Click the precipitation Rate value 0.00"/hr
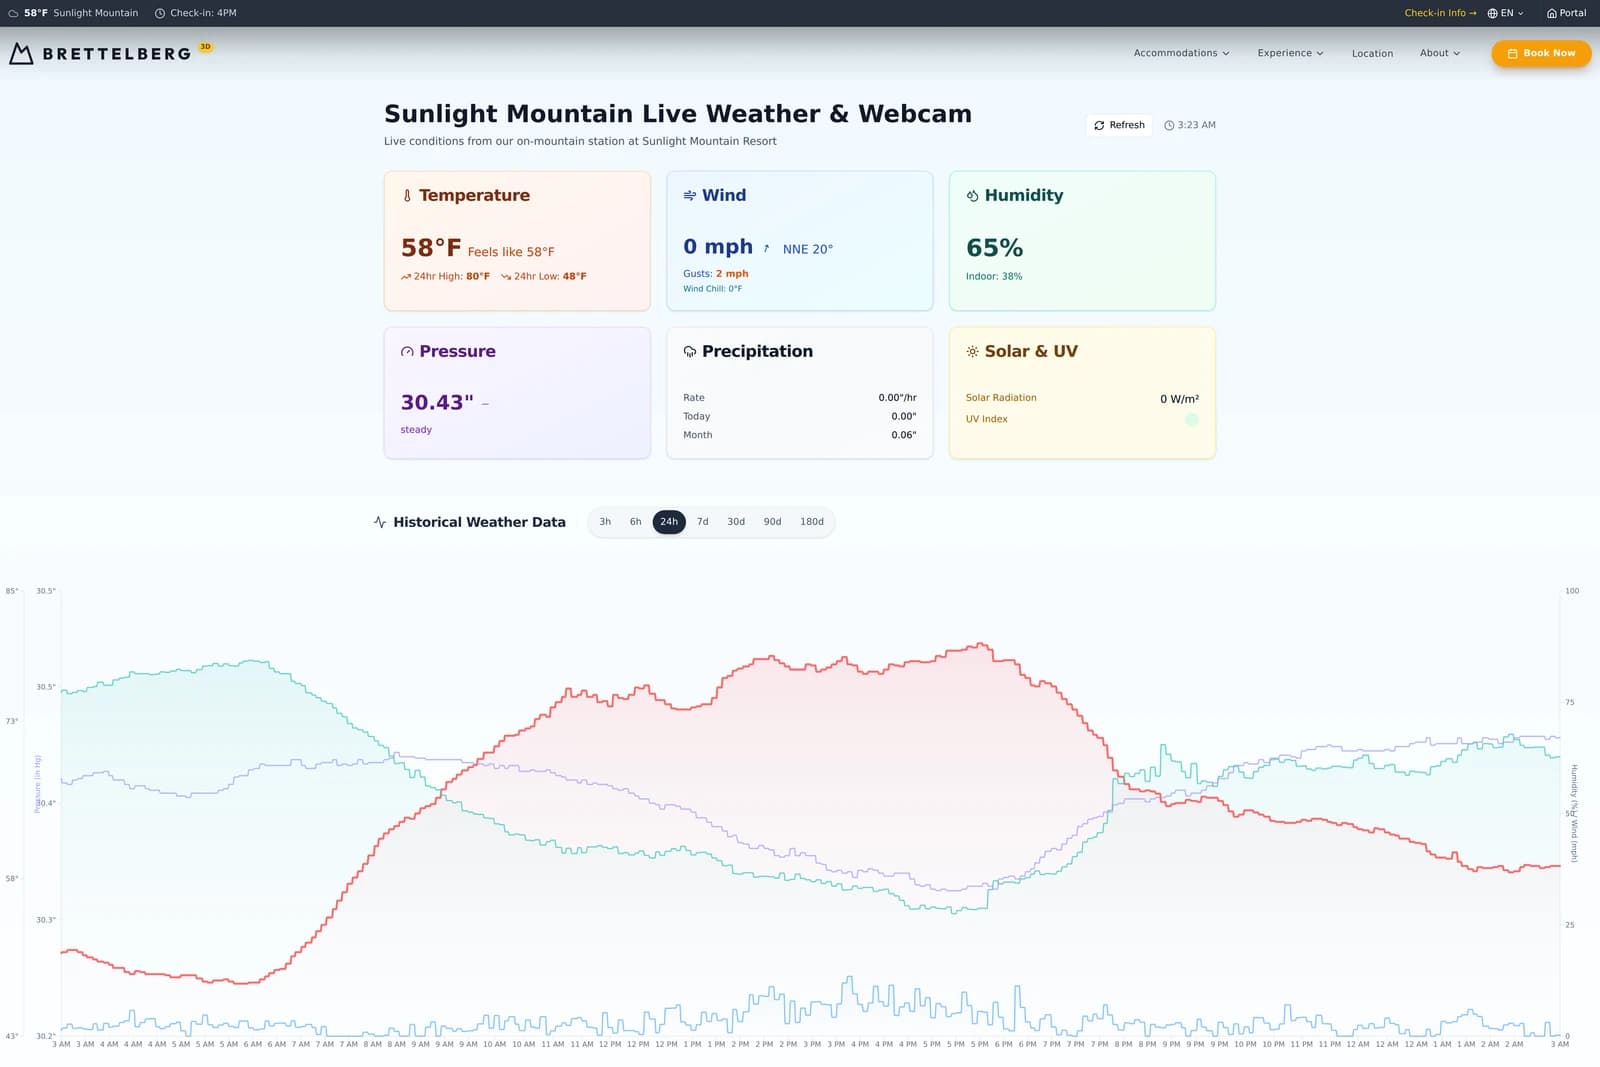Image resolution: width=1600 pixels, height=1067 pixels. pyautogui.click(x=897, y=398)
